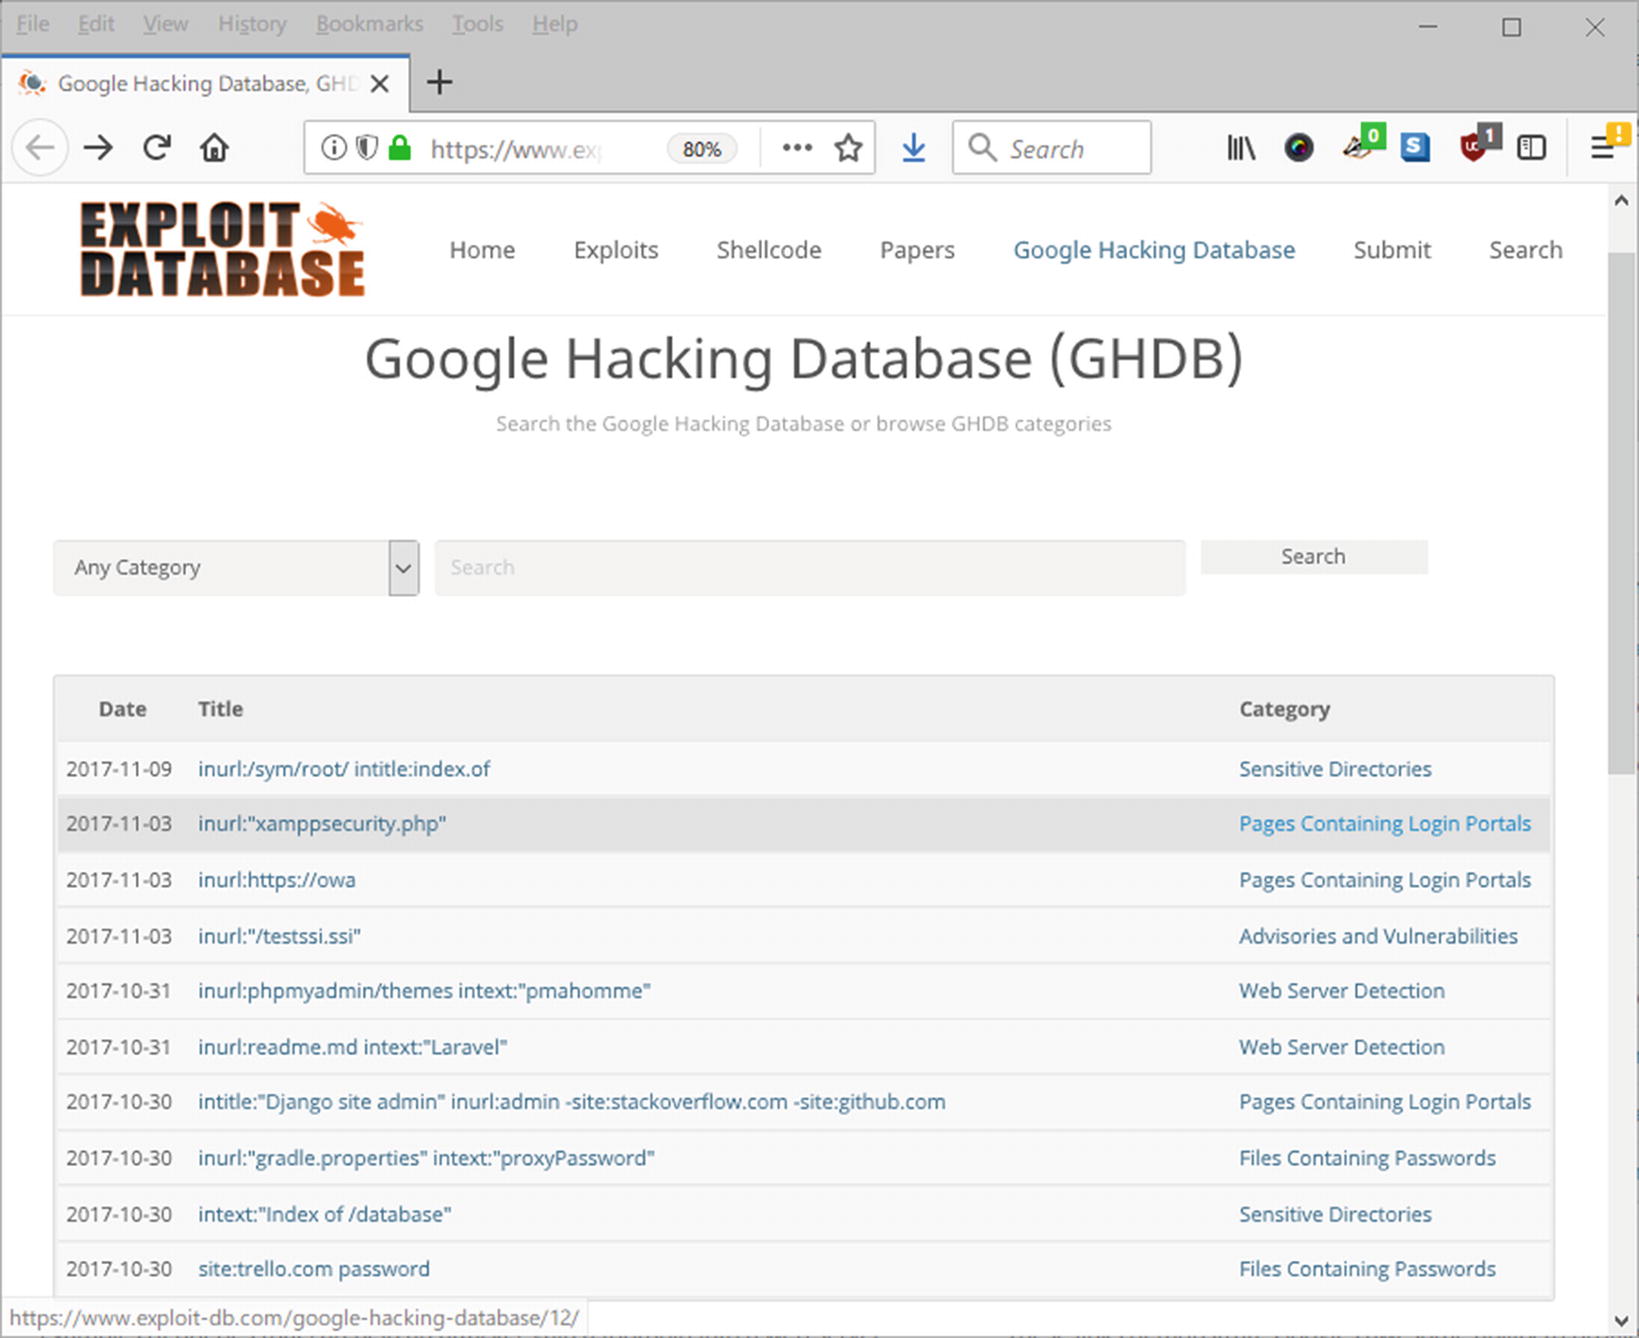Open the History menu
This screenshot has height=1338, width=1639.
pyautogui.click(x=252, y=24)
